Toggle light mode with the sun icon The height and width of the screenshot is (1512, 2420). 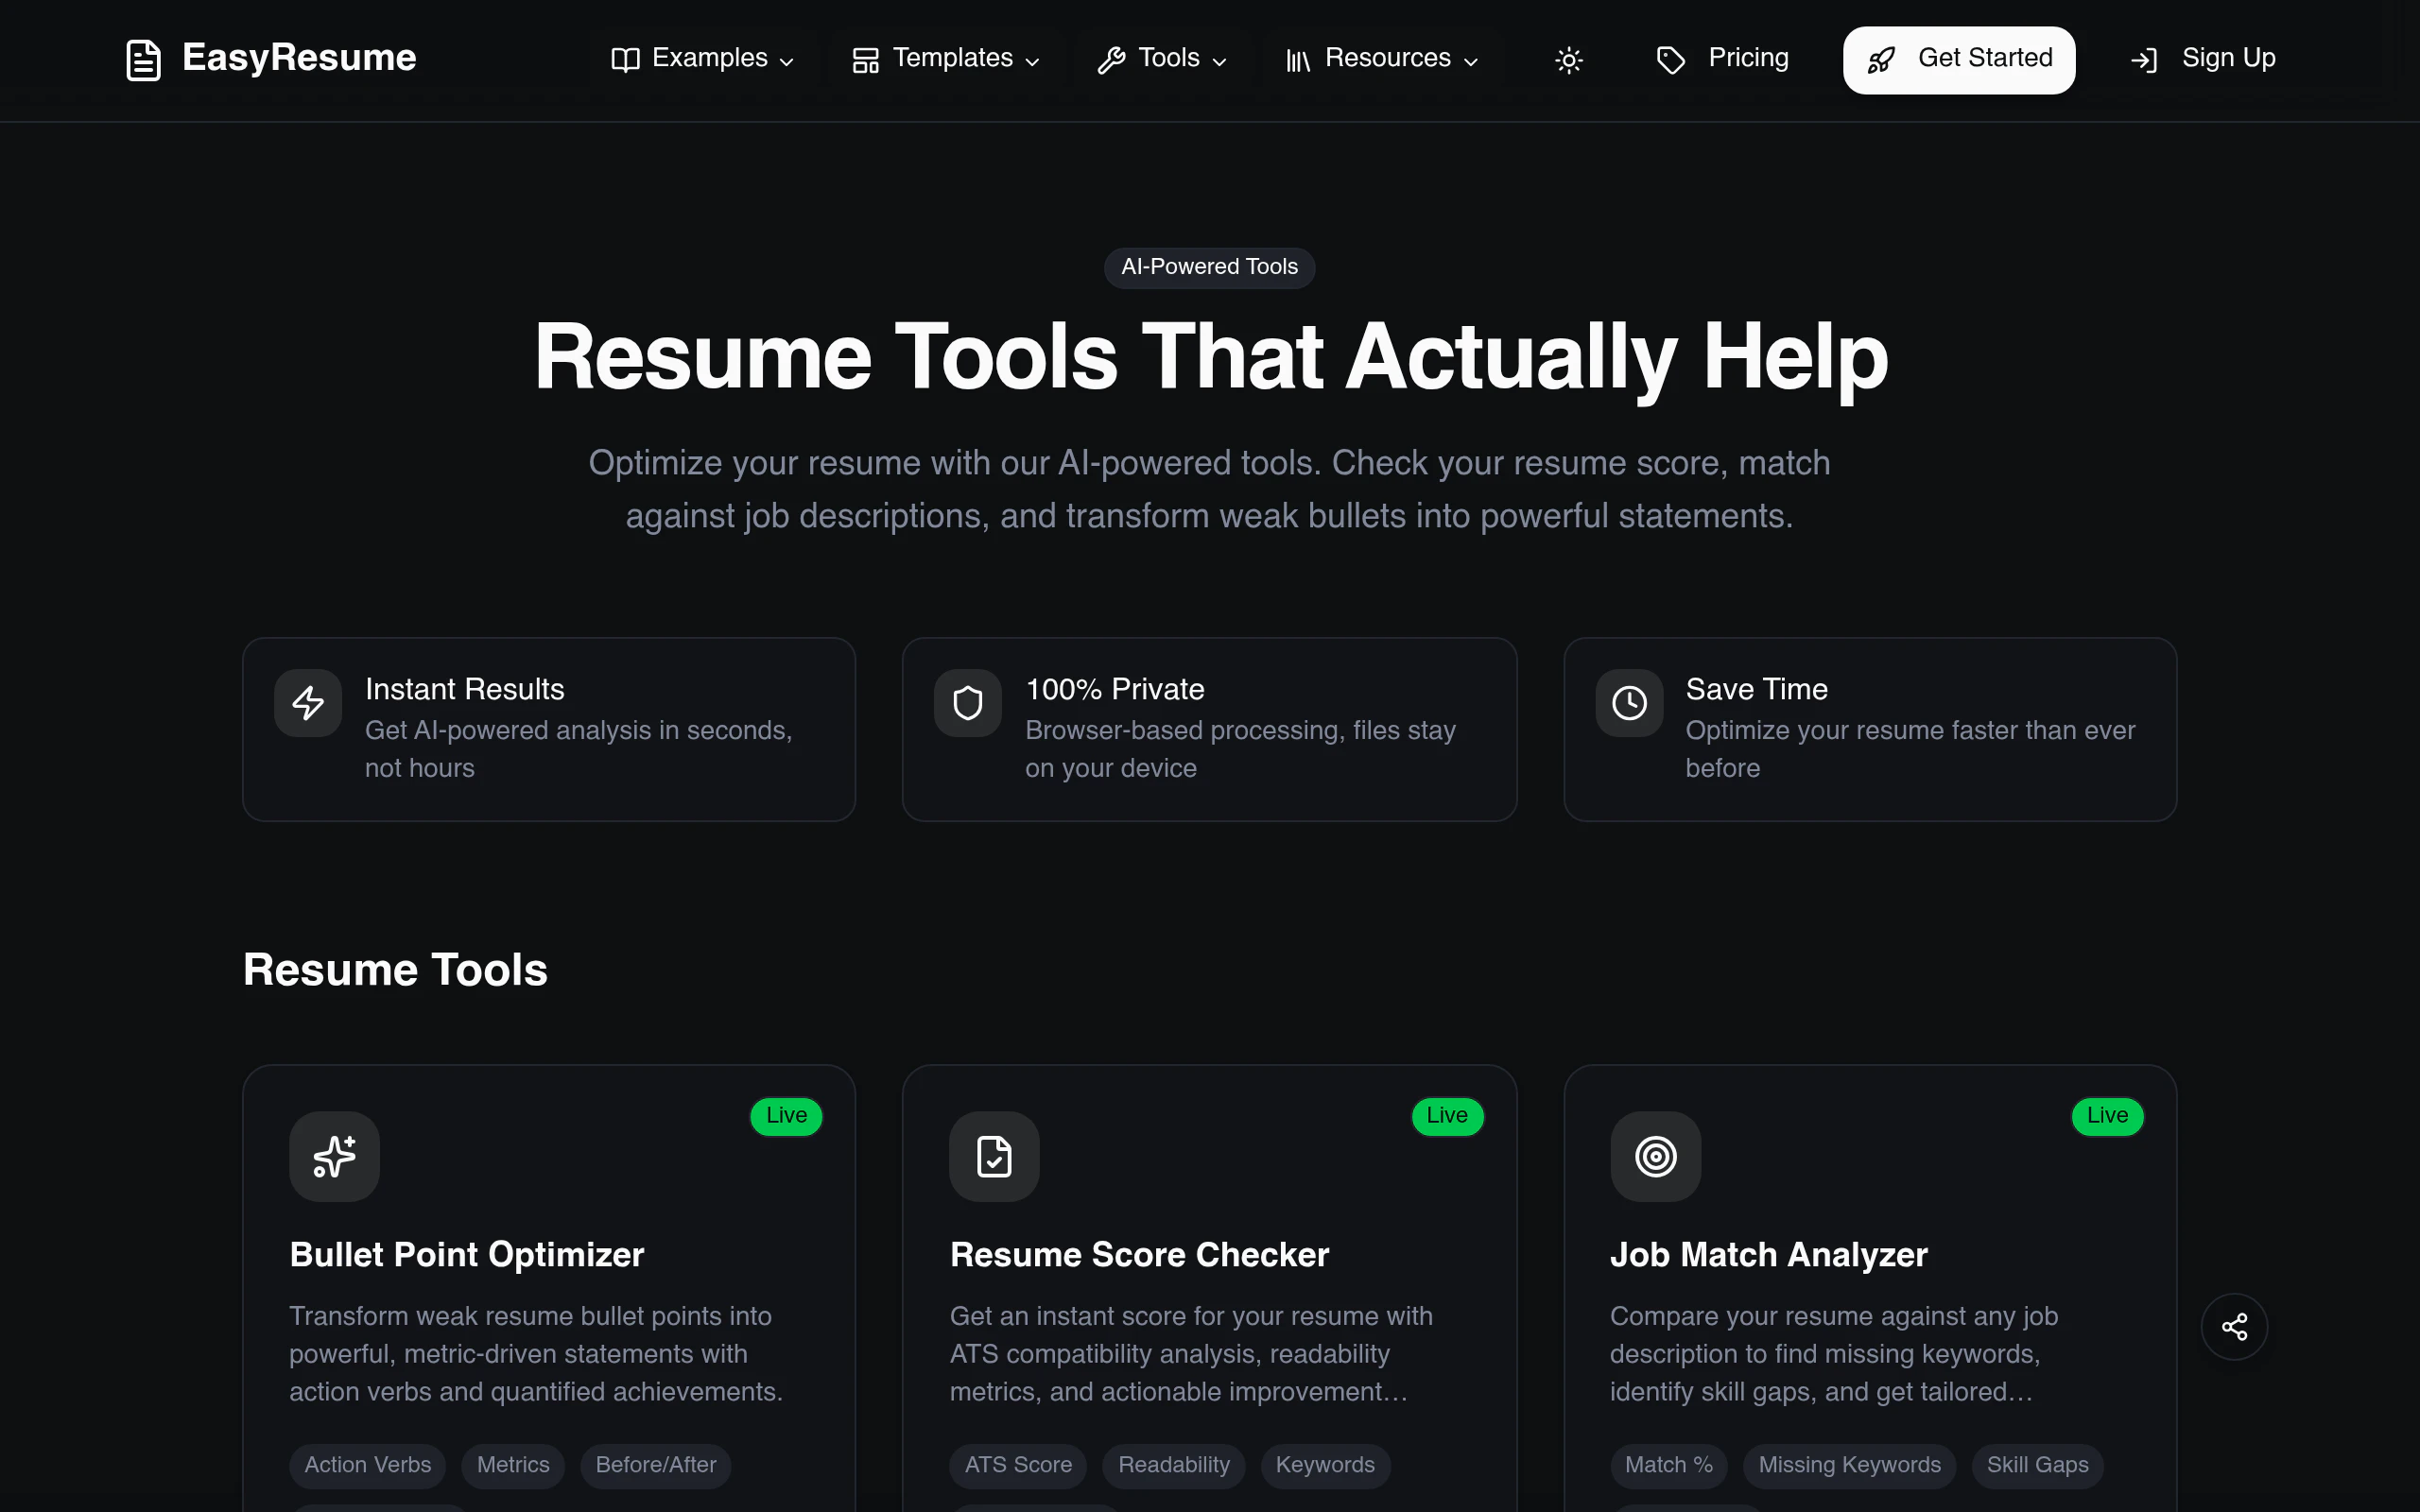click(x=1568, y=60)
